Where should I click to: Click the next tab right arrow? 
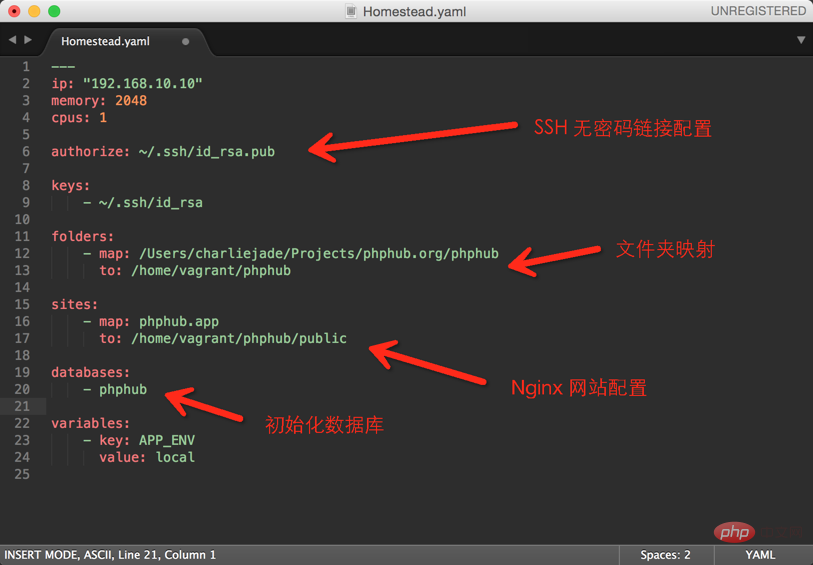point(28,40)
